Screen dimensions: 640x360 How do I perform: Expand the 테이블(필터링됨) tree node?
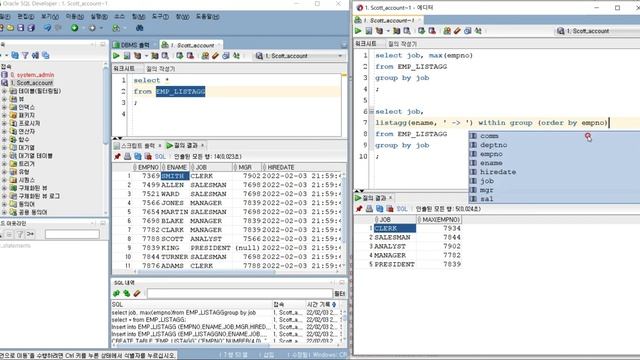(x=4, y=91)
